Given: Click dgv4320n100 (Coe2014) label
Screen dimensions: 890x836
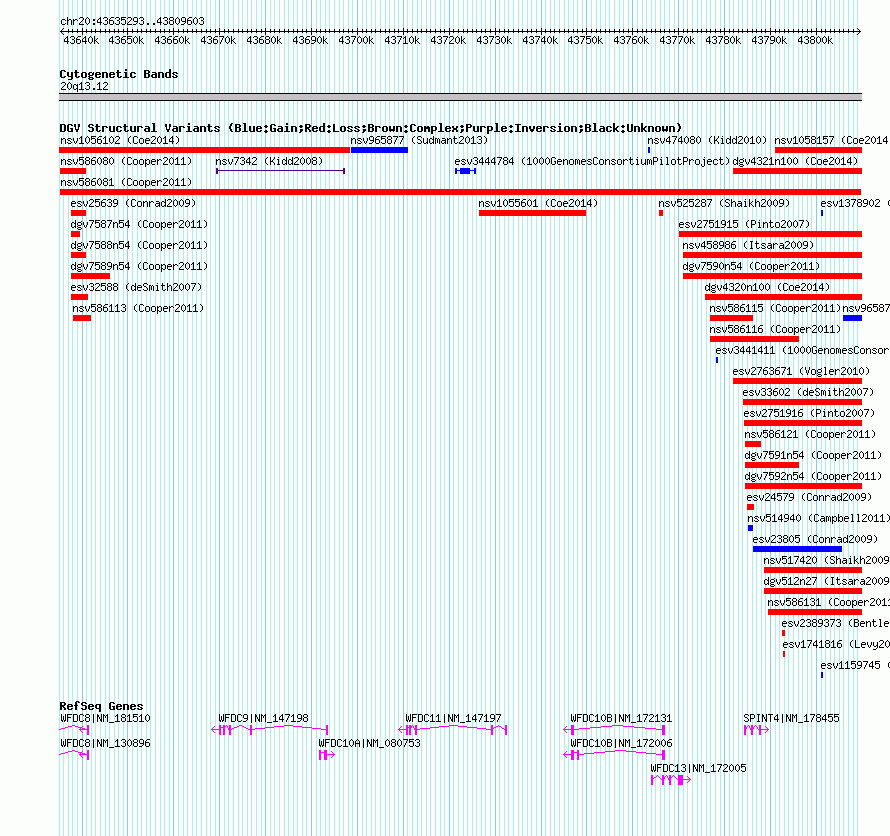Looking at the screenshot, I should pos(767,287).
